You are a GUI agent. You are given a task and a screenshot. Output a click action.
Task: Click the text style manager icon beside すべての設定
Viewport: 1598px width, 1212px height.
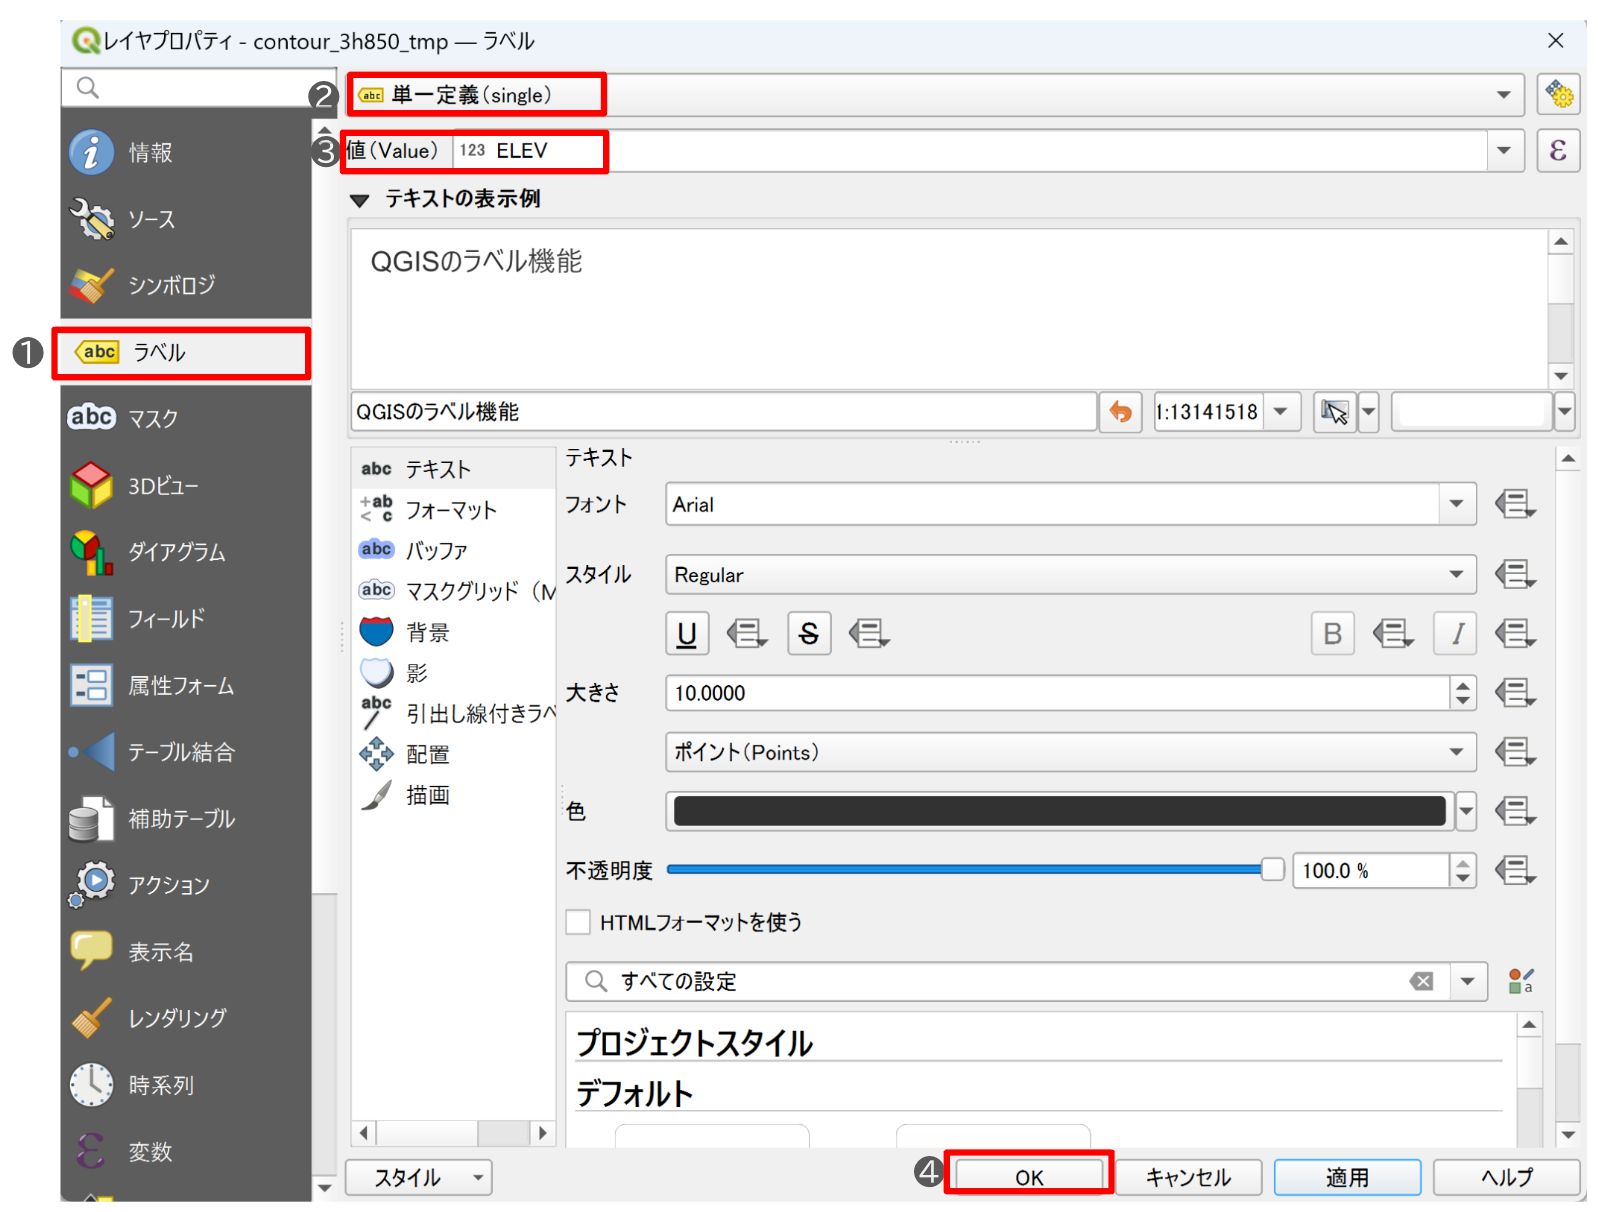pos(1521,981)
